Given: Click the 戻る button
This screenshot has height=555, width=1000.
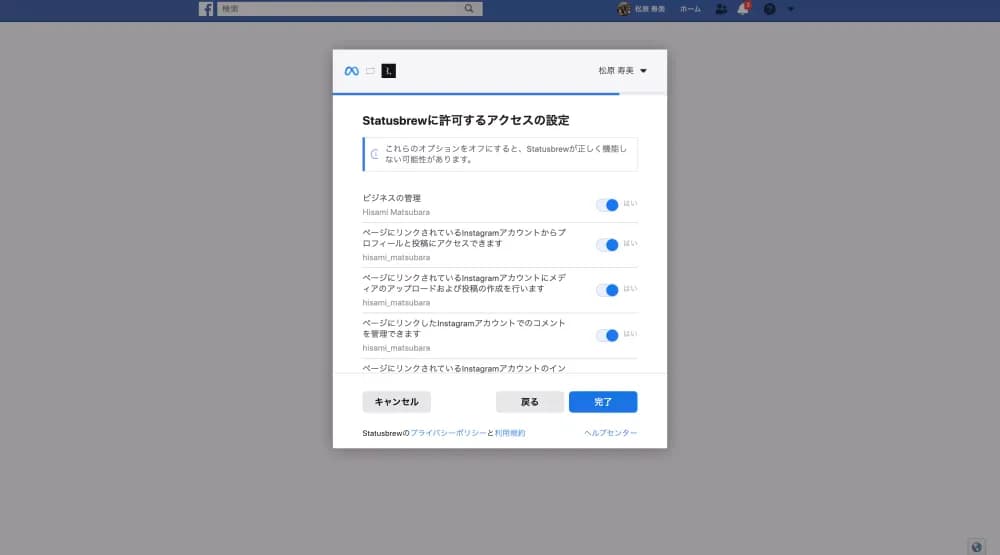Looking at the screenshot, I should 529,402.
